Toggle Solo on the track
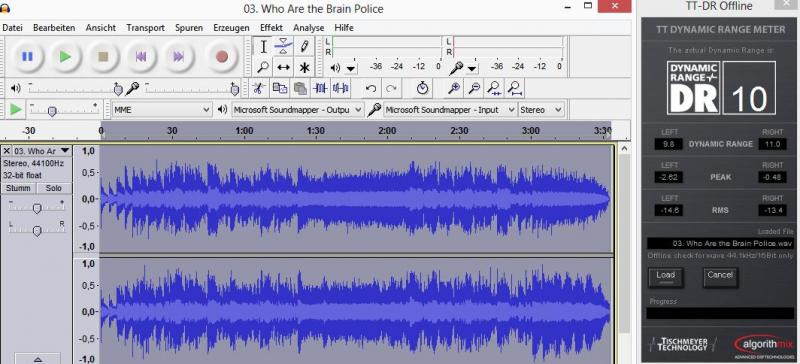Viewport: 800px width, 364px height. pos(54,188)
